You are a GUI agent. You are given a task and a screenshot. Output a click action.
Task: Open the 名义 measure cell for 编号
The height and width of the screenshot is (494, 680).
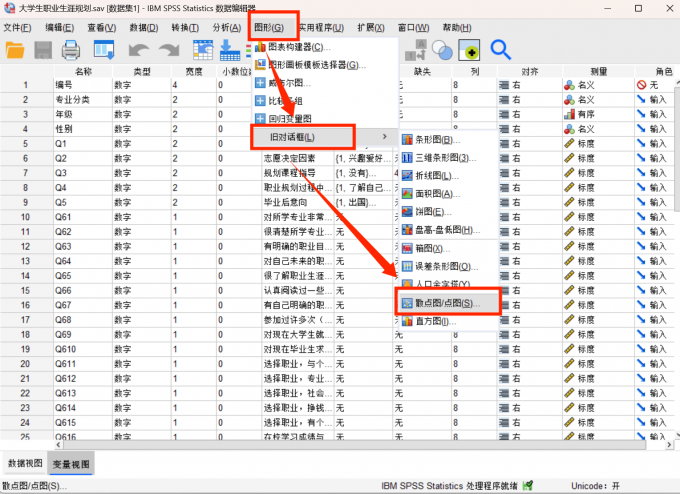point(598,85)
